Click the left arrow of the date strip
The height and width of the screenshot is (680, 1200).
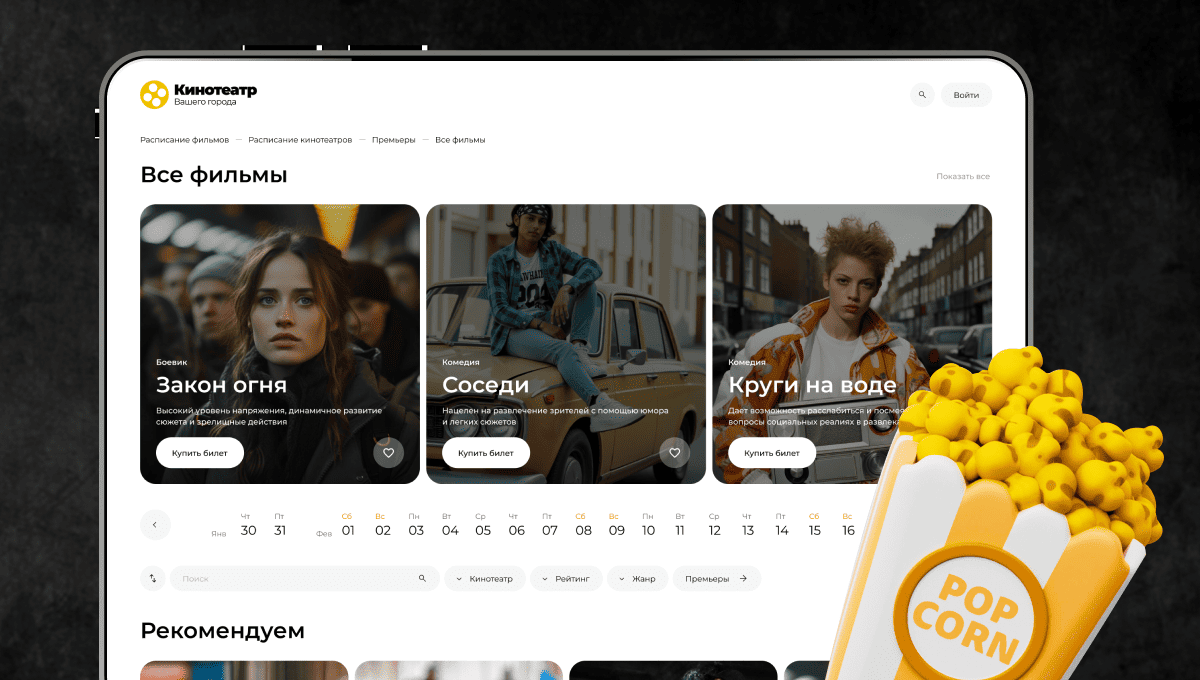pos(155,525)
